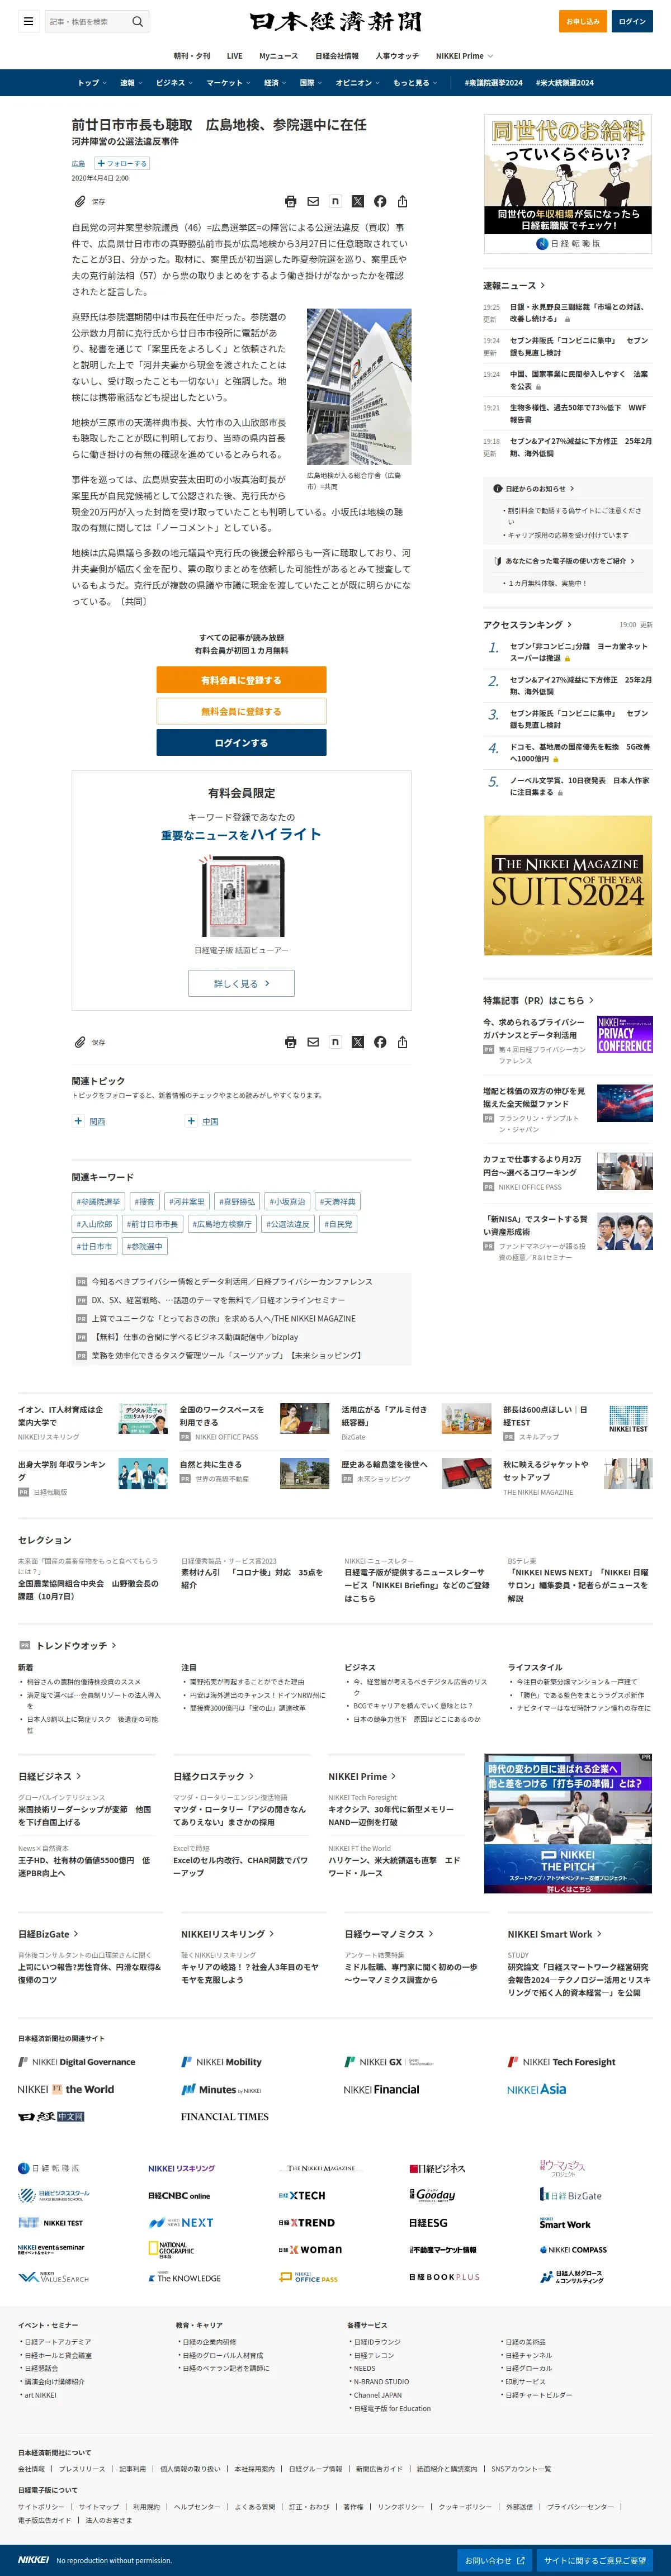This screenshot has height=2576, width=671.
Task: Open the Hiroshima prosecutors building photo
Action: pyautogui.click(x=359, y=387)
